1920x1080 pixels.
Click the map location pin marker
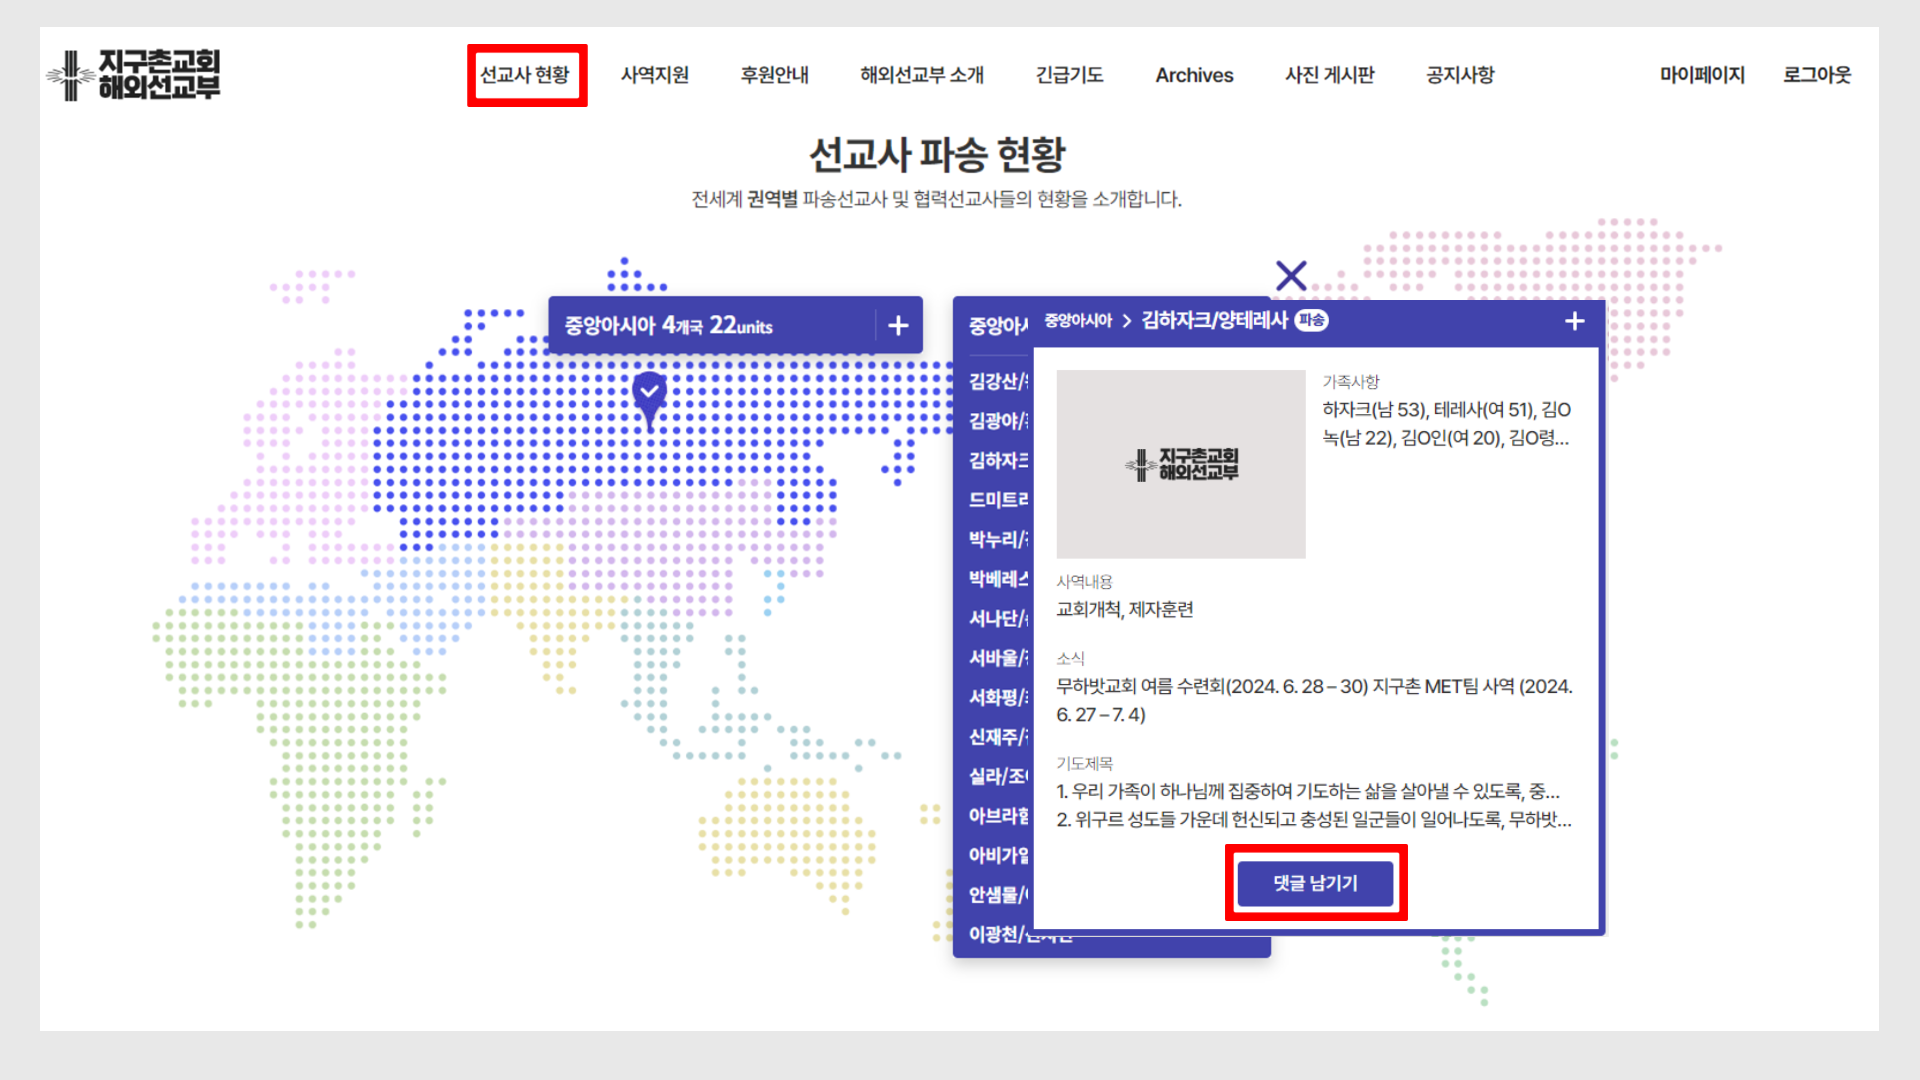tap(650, 393)
